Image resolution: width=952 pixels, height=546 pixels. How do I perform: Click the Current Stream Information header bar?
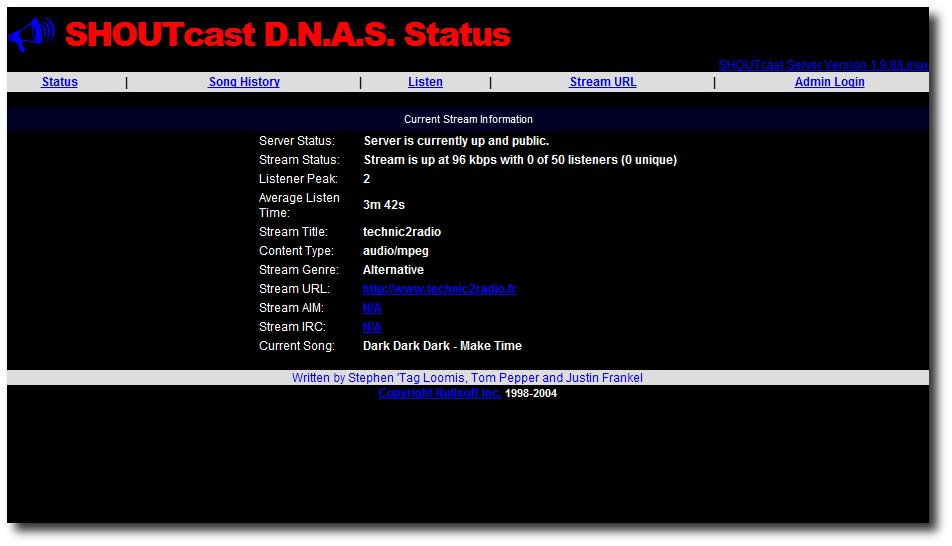[468, 119]
